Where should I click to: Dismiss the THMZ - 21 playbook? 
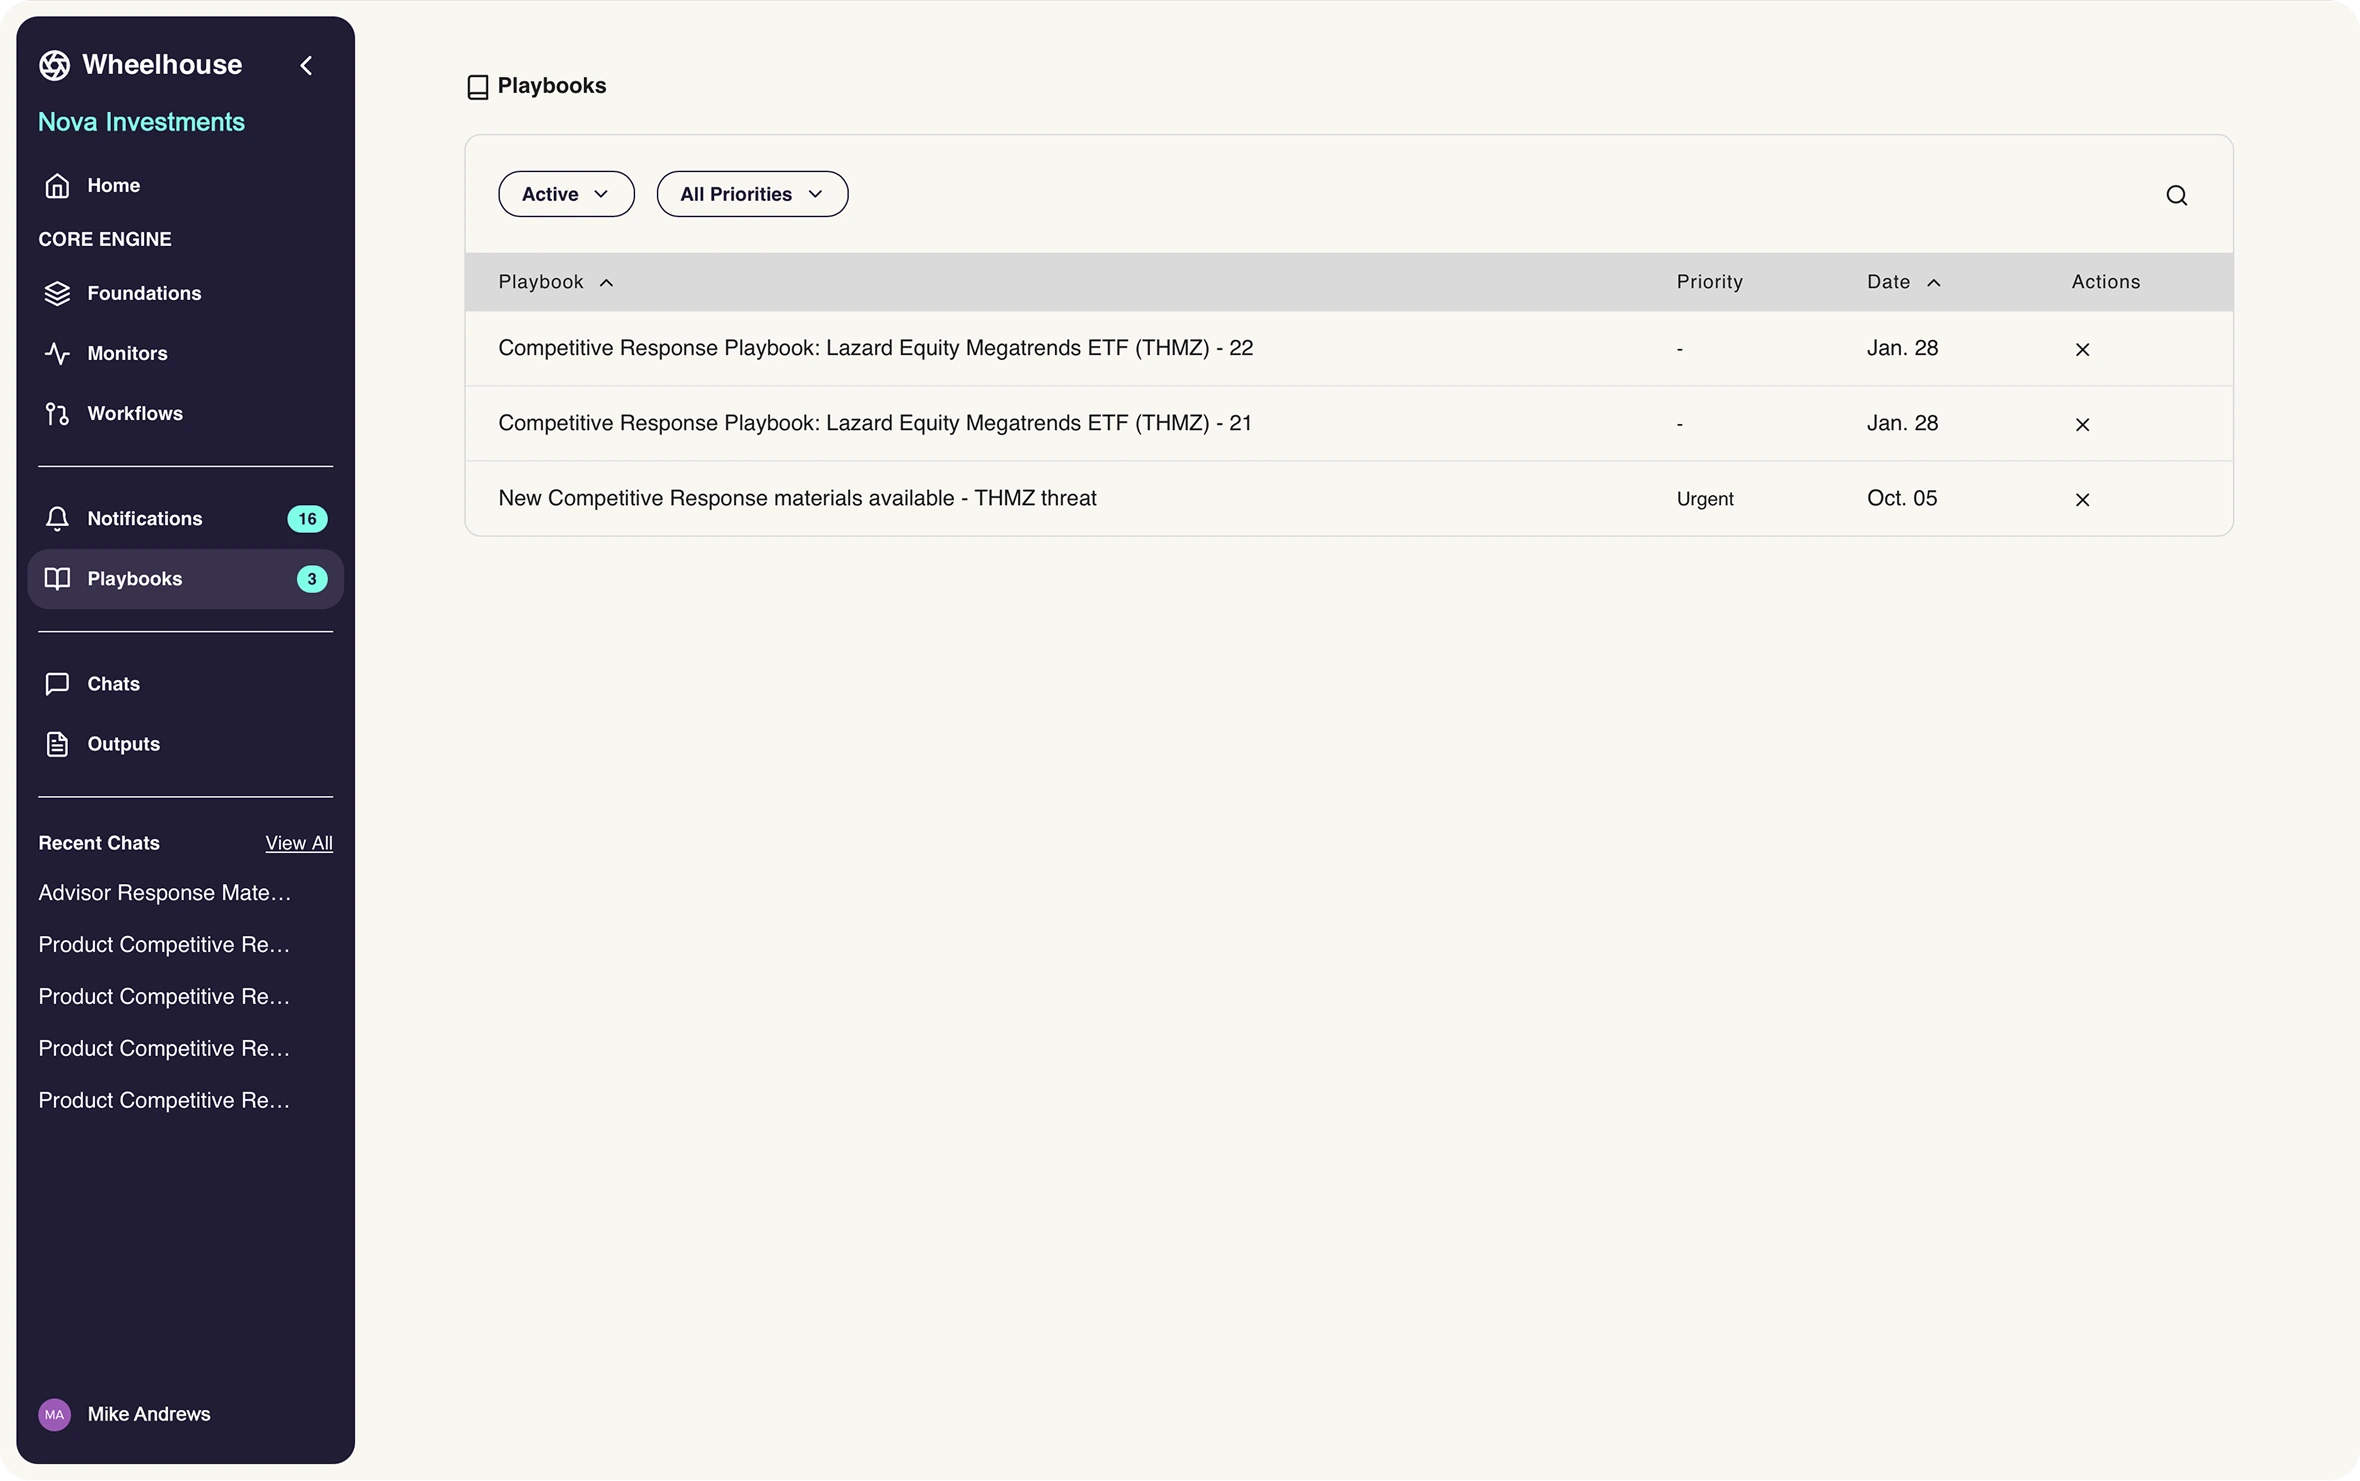point(2082,424)
